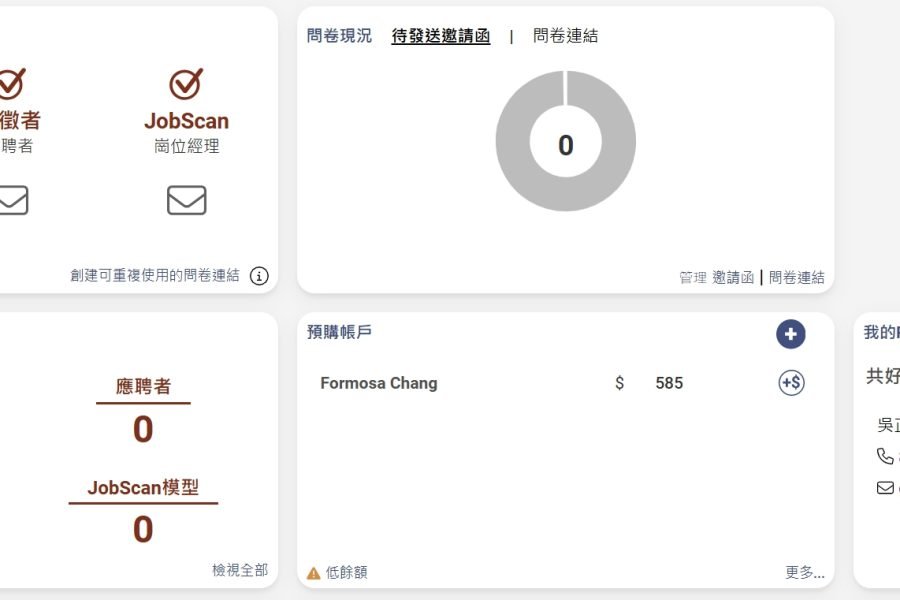
Task: Select the Formosa Chang account row
Action: (x=562, y=383)
